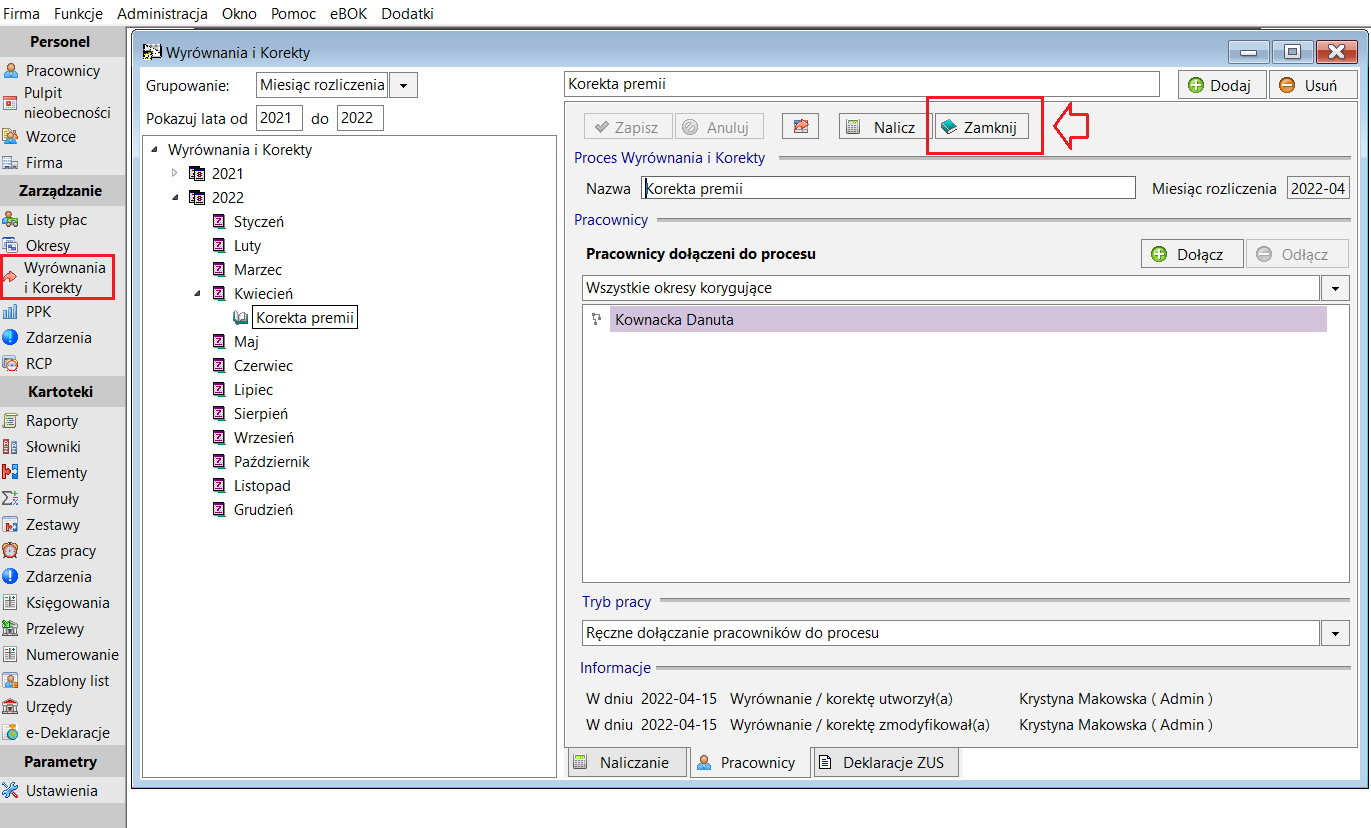The width and height of the screenshot is (1371, 828).
Task: Click the Dołącz button
Action: point(1192,254)
